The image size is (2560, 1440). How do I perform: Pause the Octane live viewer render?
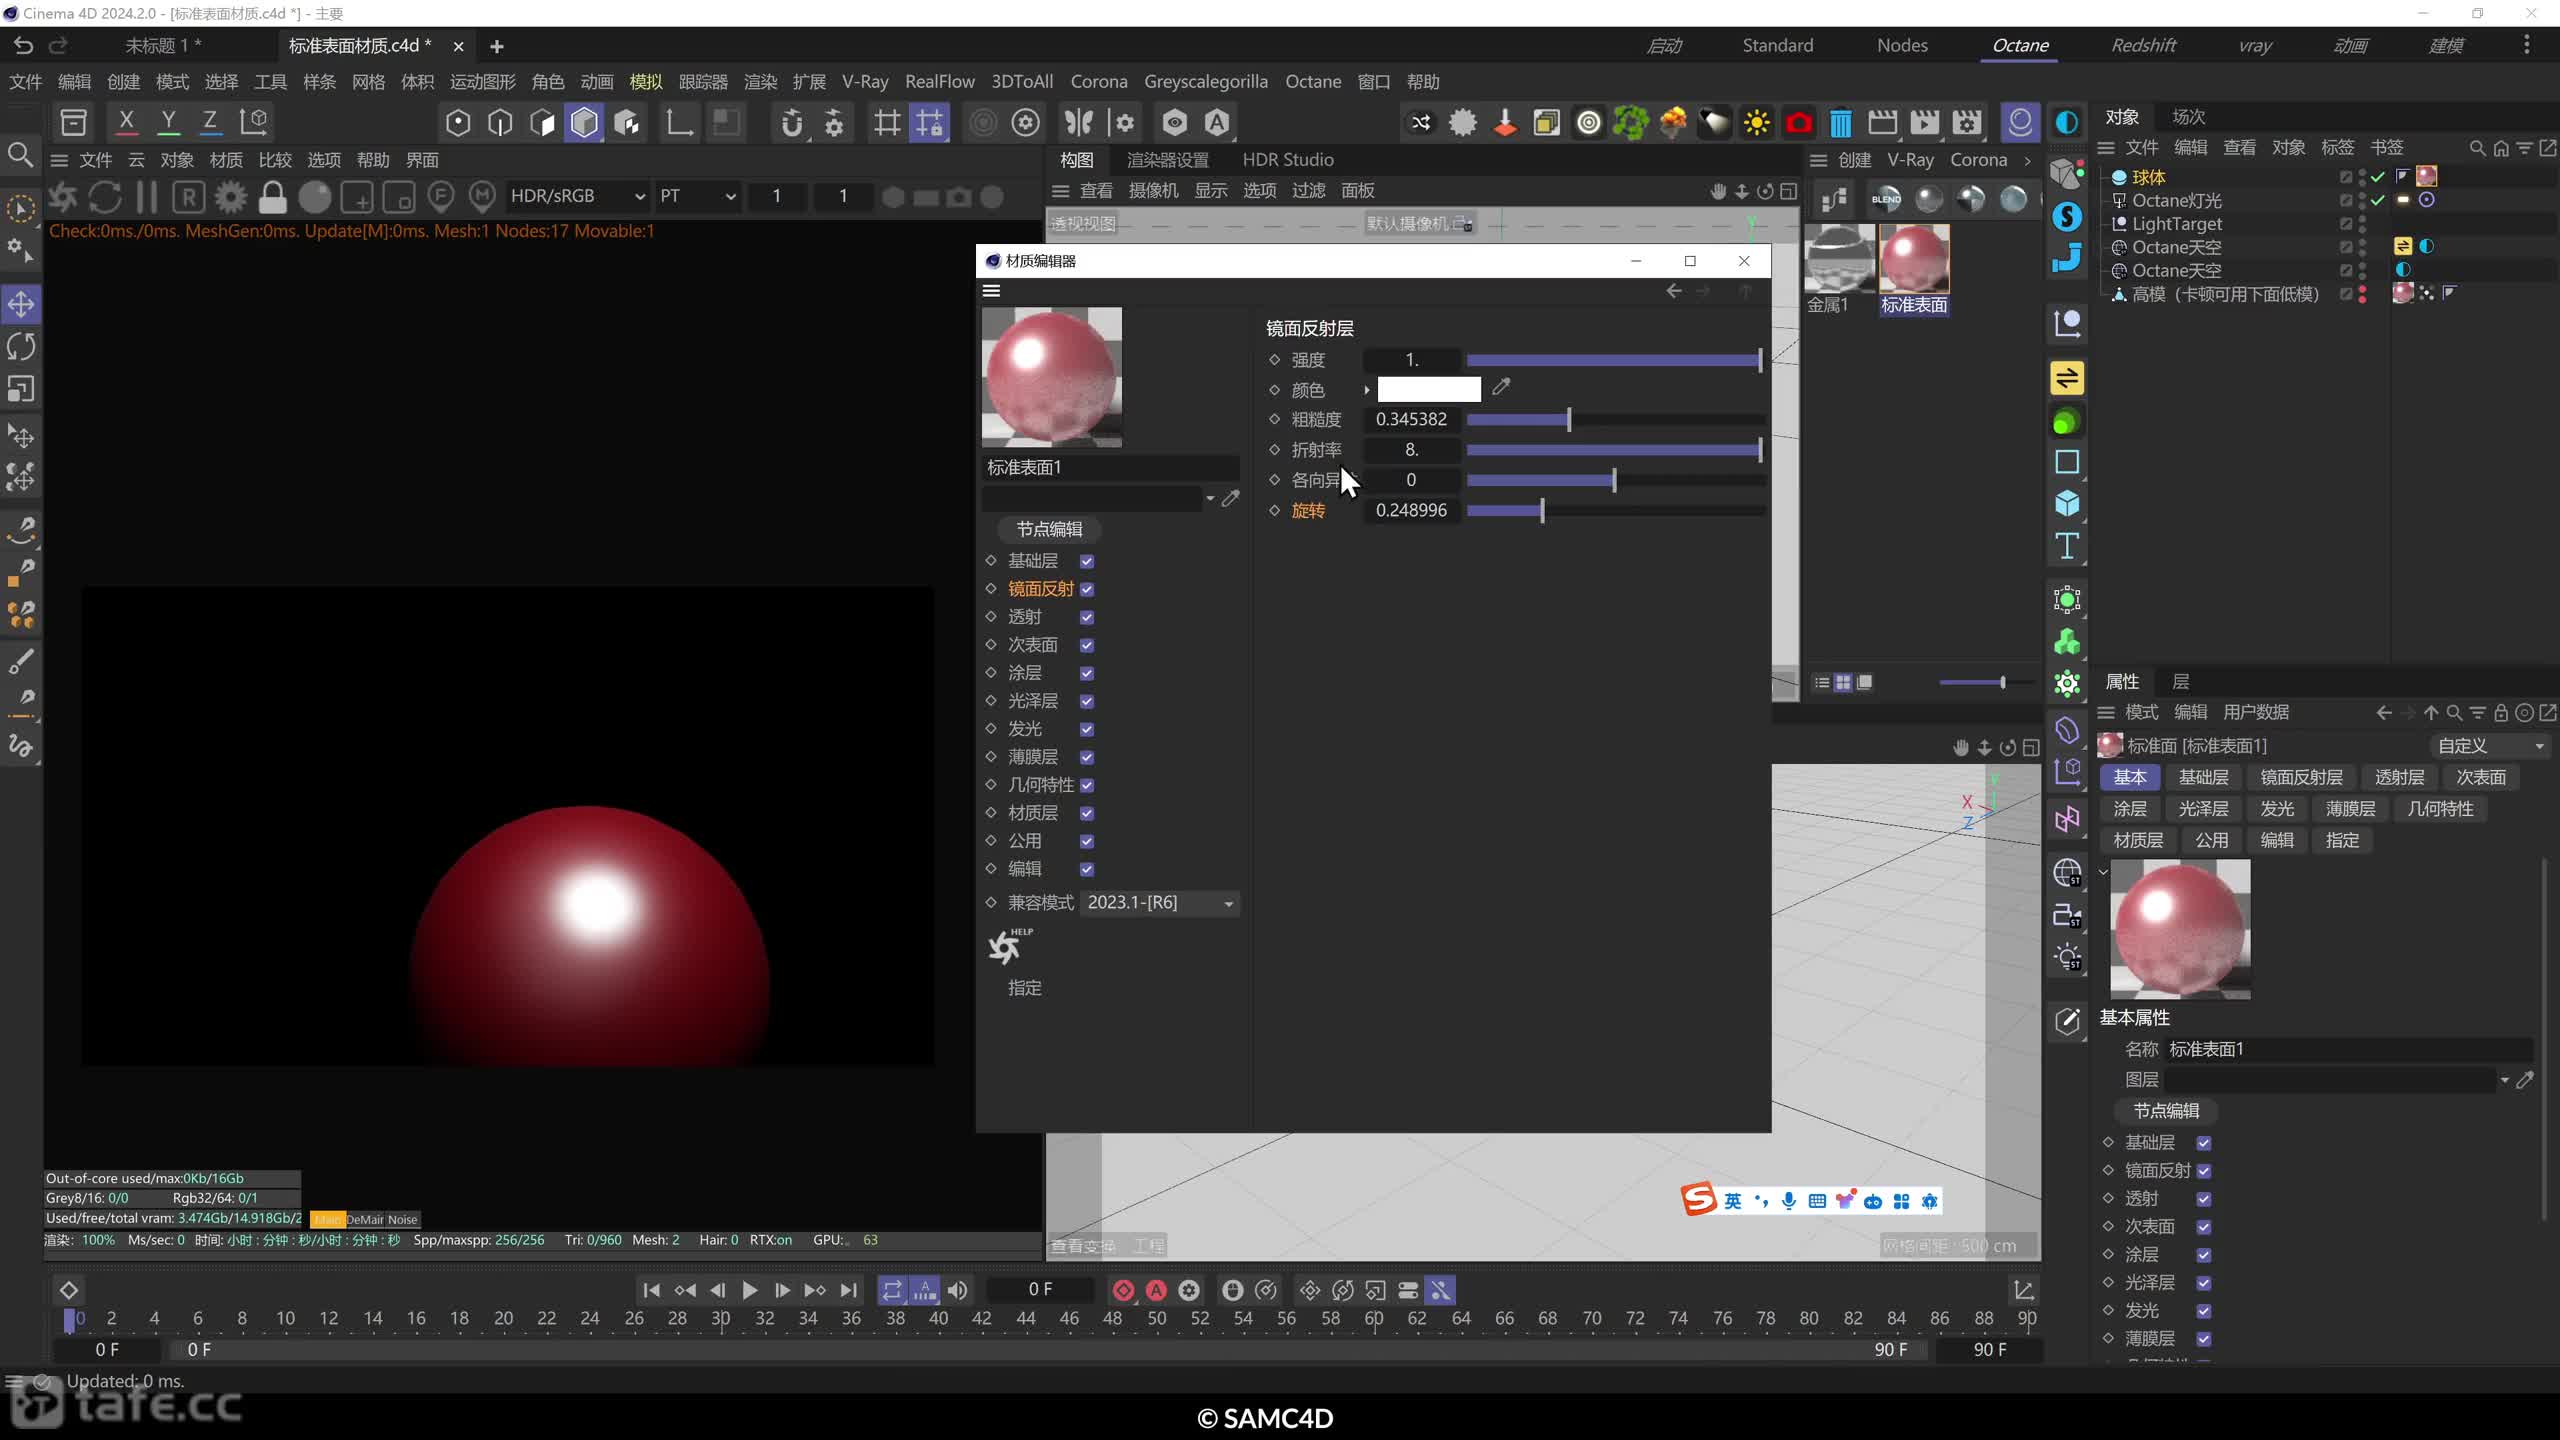tap(146, 197)
